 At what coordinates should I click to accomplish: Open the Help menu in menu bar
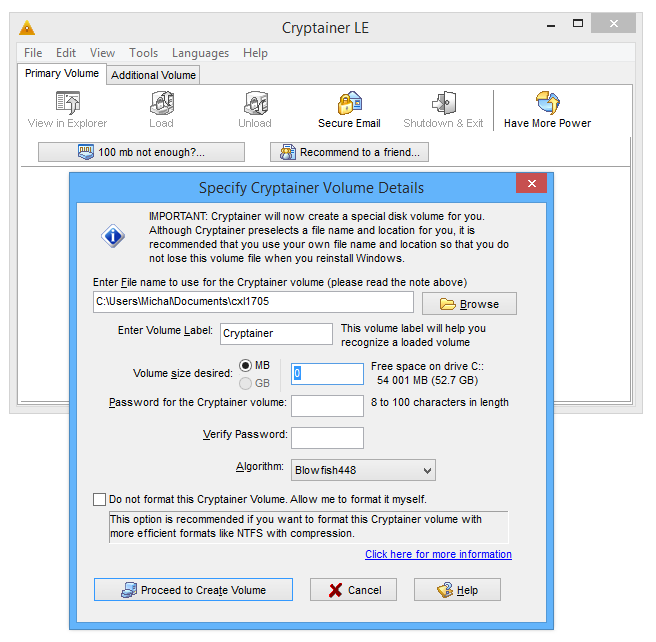255,53
